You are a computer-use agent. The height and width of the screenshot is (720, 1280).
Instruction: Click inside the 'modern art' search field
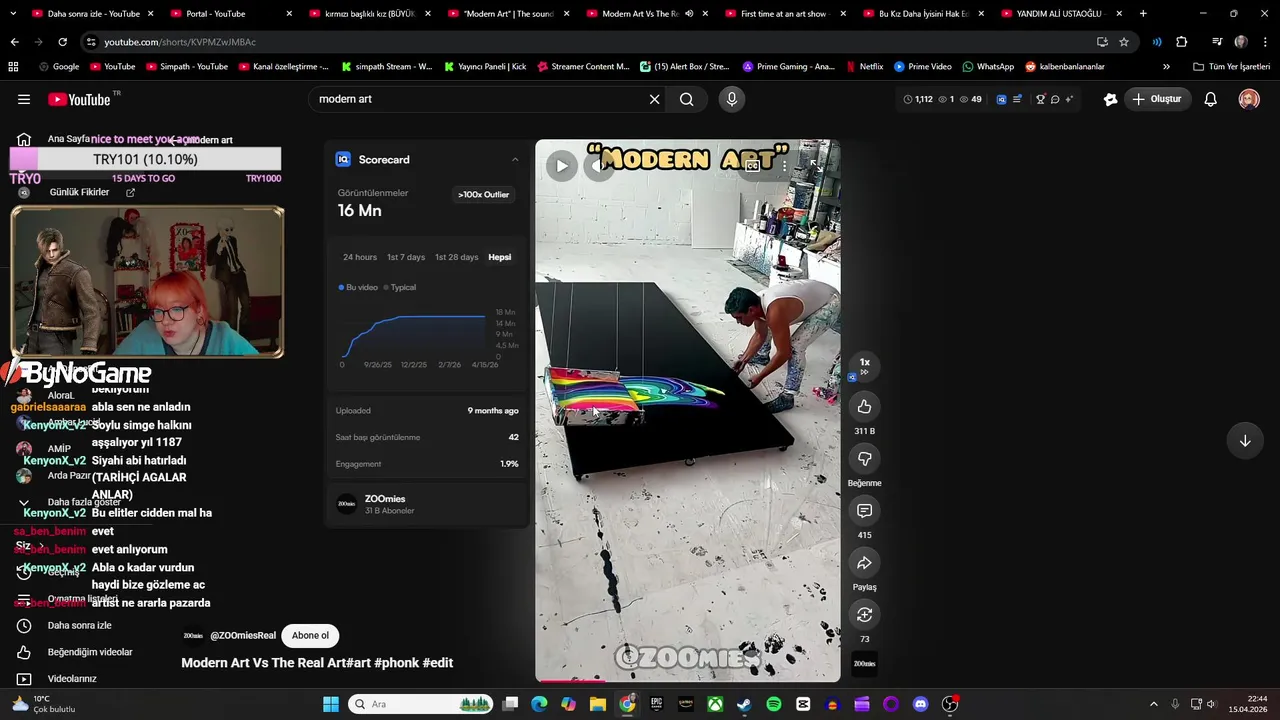coord(480,99)
